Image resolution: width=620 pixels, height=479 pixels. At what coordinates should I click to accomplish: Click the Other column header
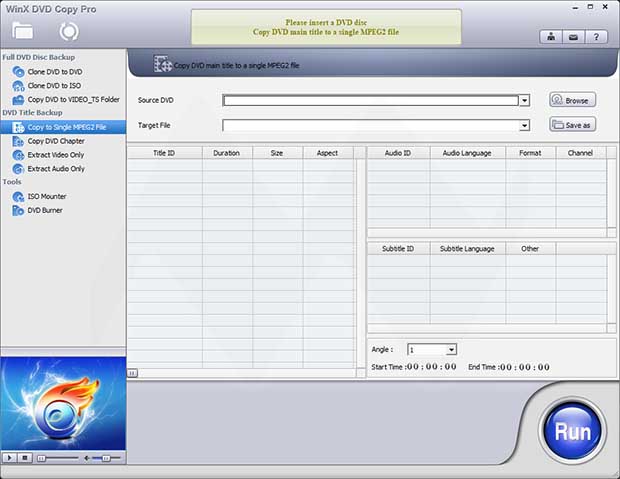530,249
